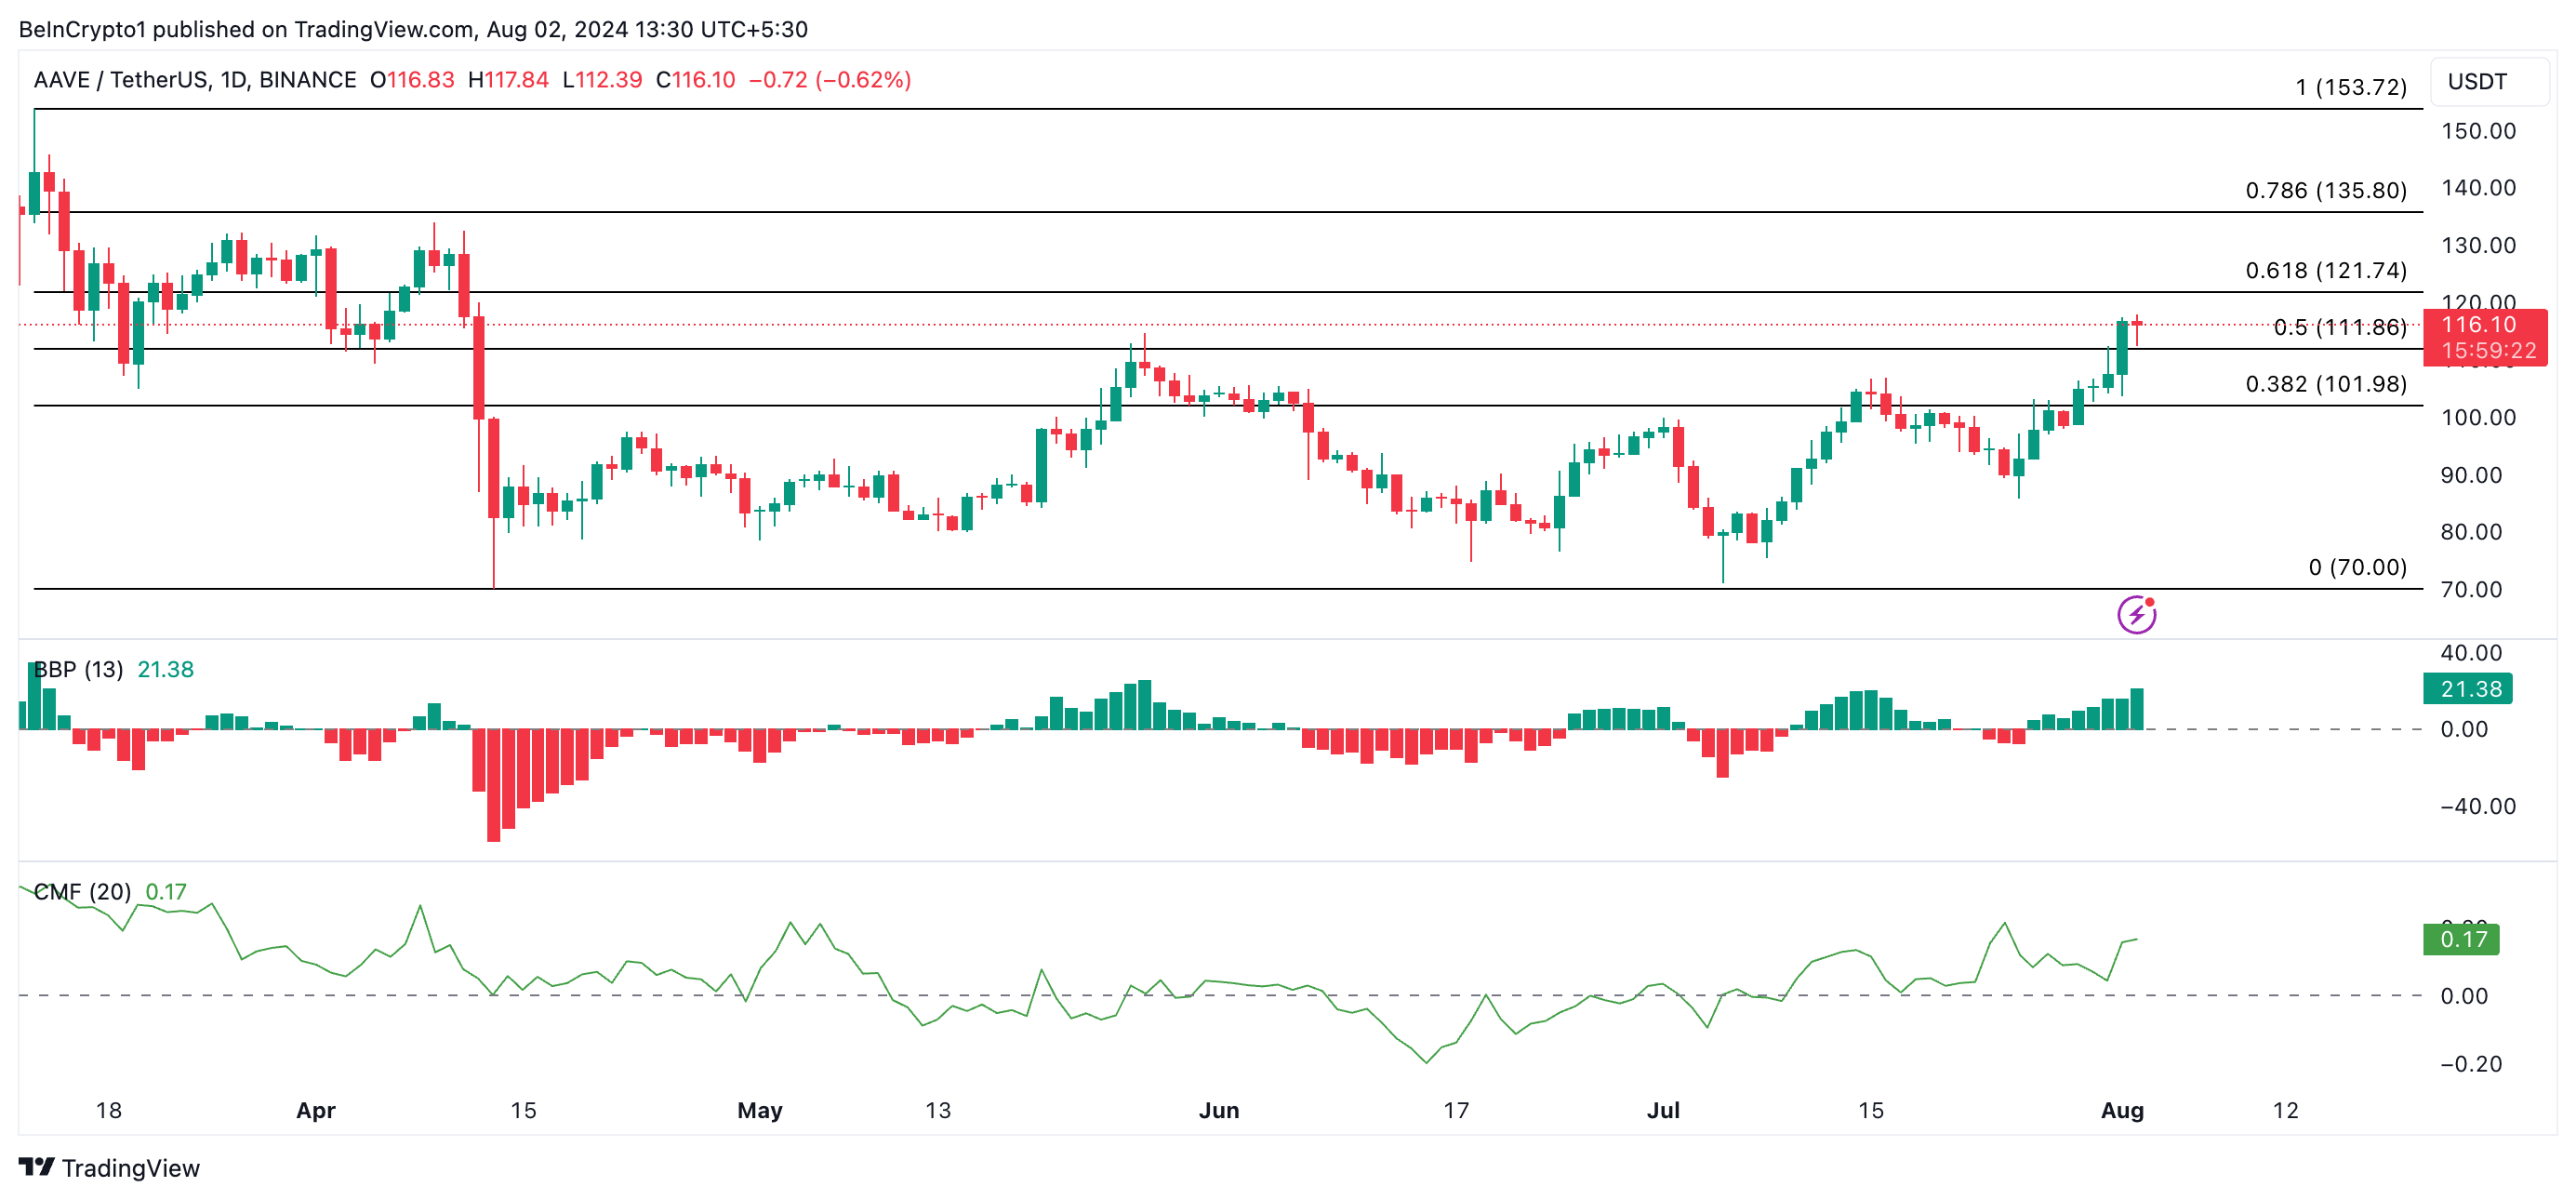2576x1200 pixels.
Task: Click the 150.00 price scale label
Action: (2478, 131)
